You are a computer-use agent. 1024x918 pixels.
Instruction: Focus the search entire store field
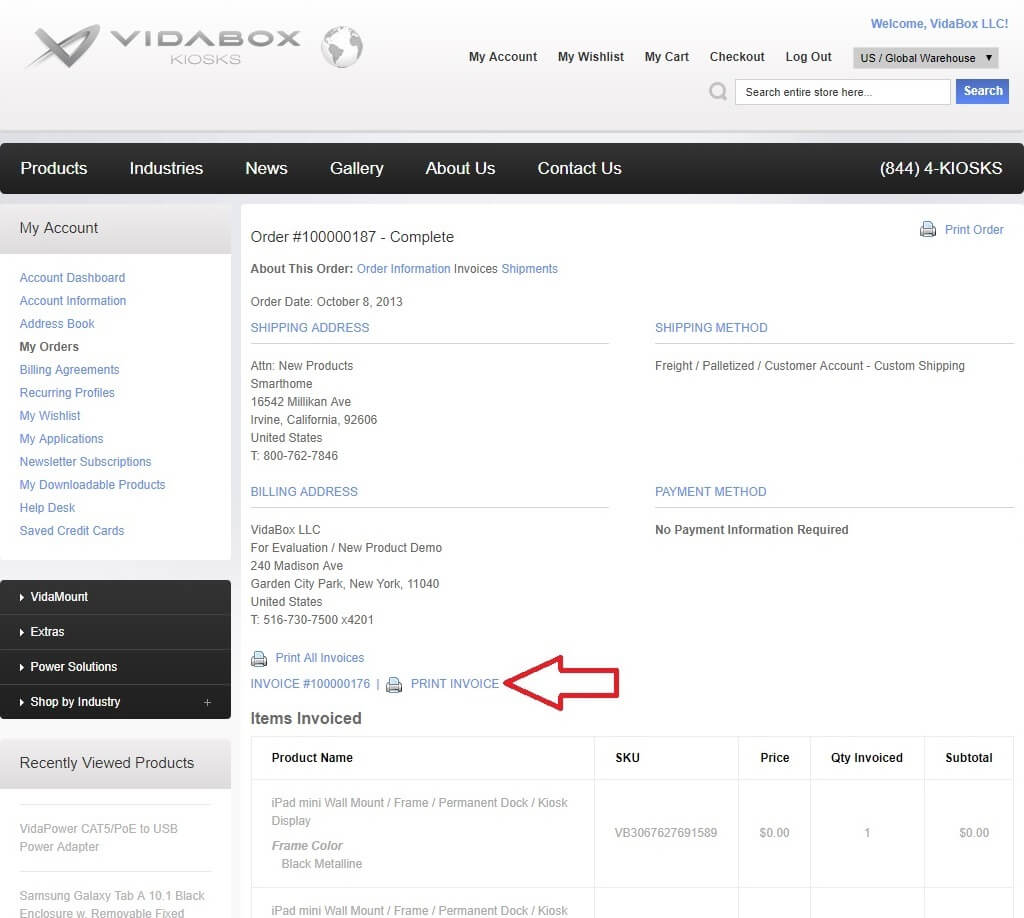pos(842,92)
